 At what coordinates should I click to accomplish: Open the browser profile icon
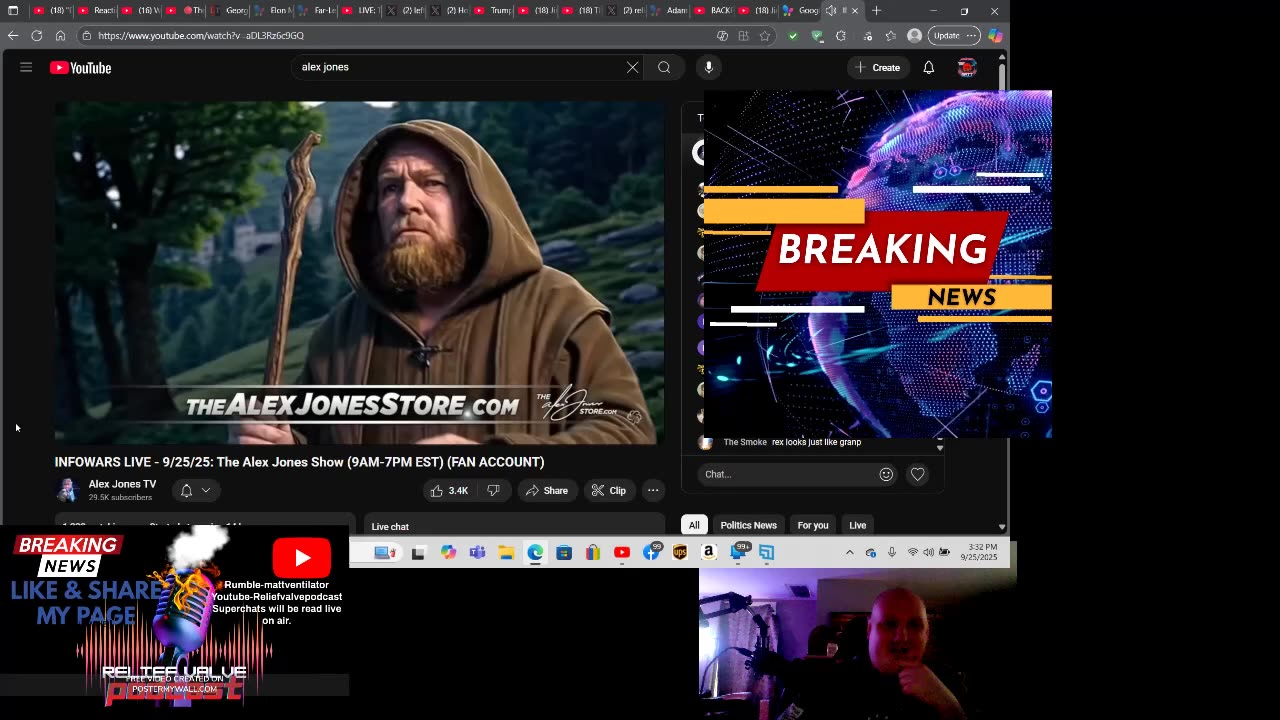tap(914, 35)
